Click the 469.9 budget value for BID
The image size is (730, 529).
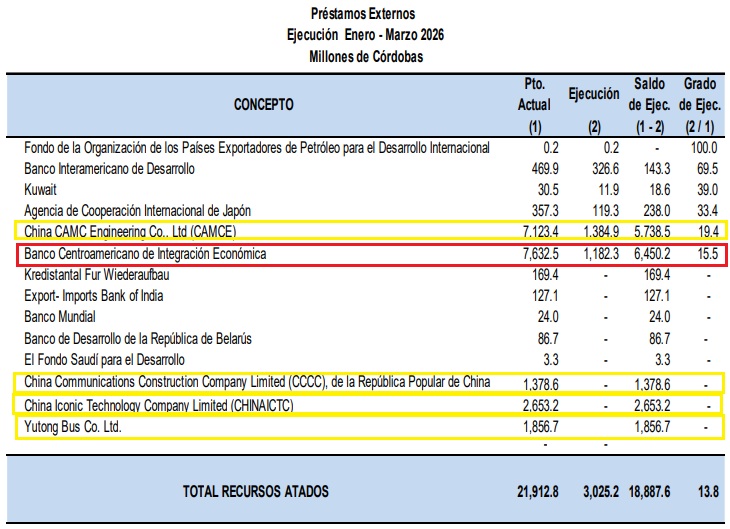click(x=545, y=169)
